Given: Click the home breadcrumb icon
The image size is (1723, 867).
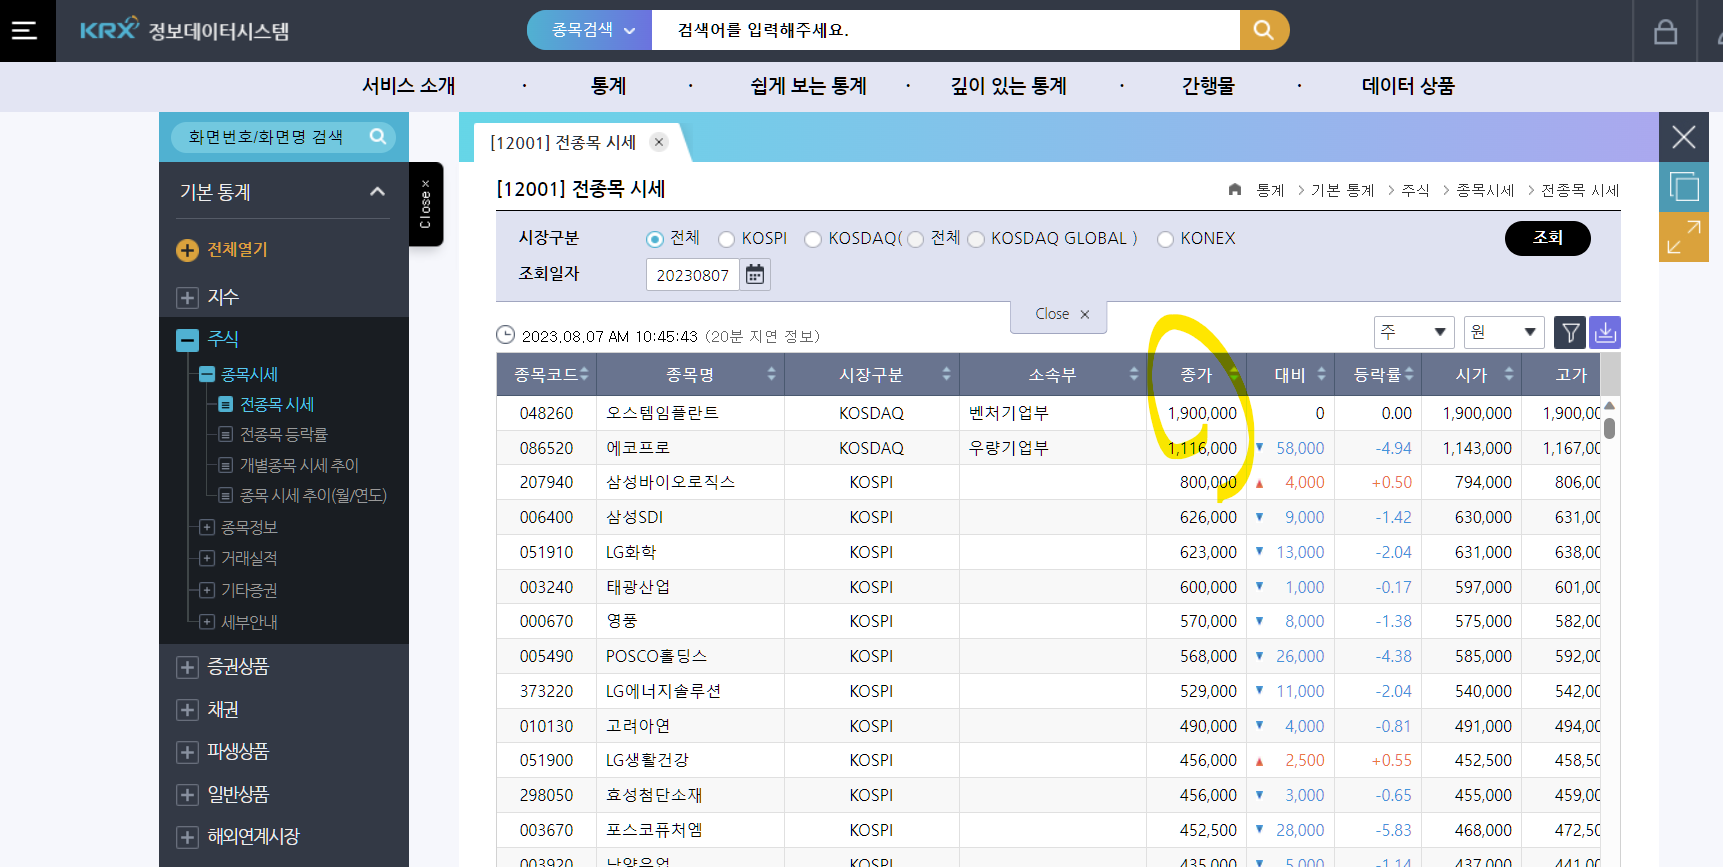Looking at the screenshot, I should point(1235,189).
